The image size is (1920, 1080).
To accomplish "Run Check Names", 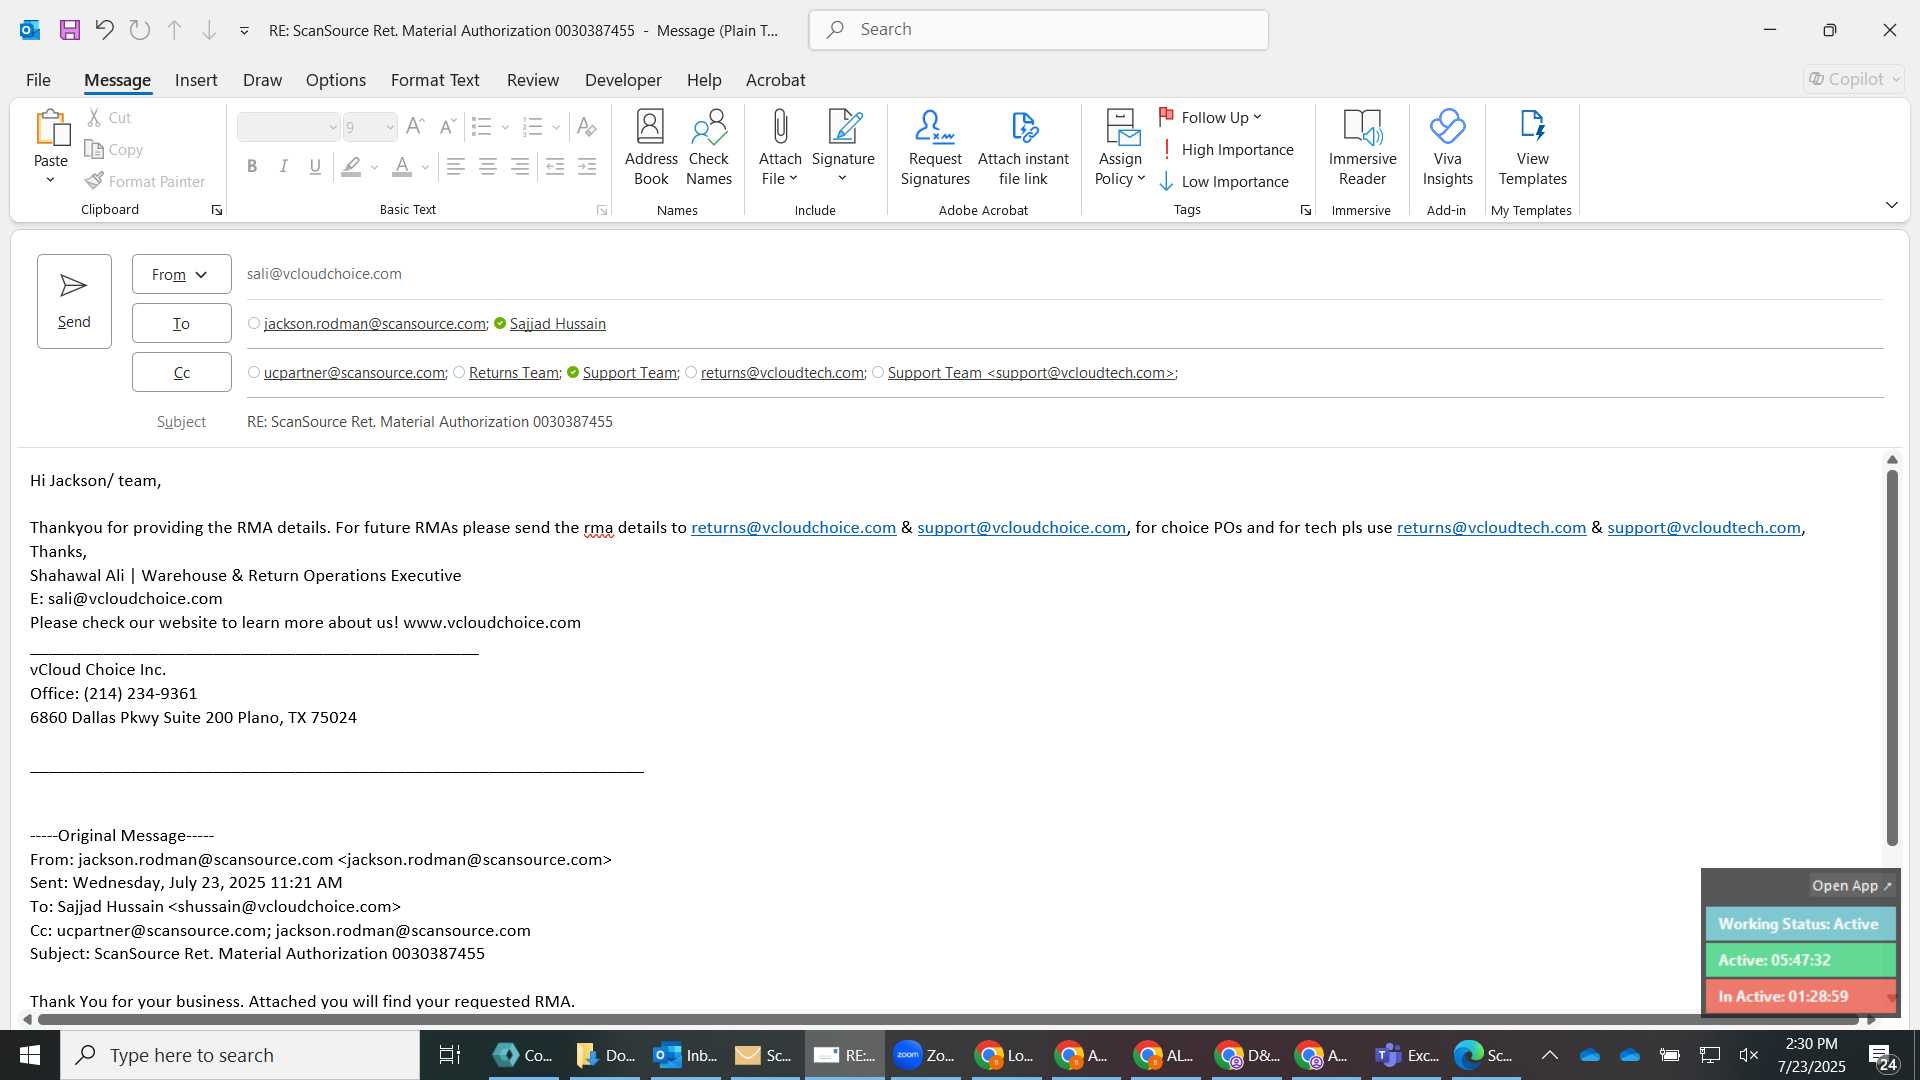I will (x=709, y=147).
